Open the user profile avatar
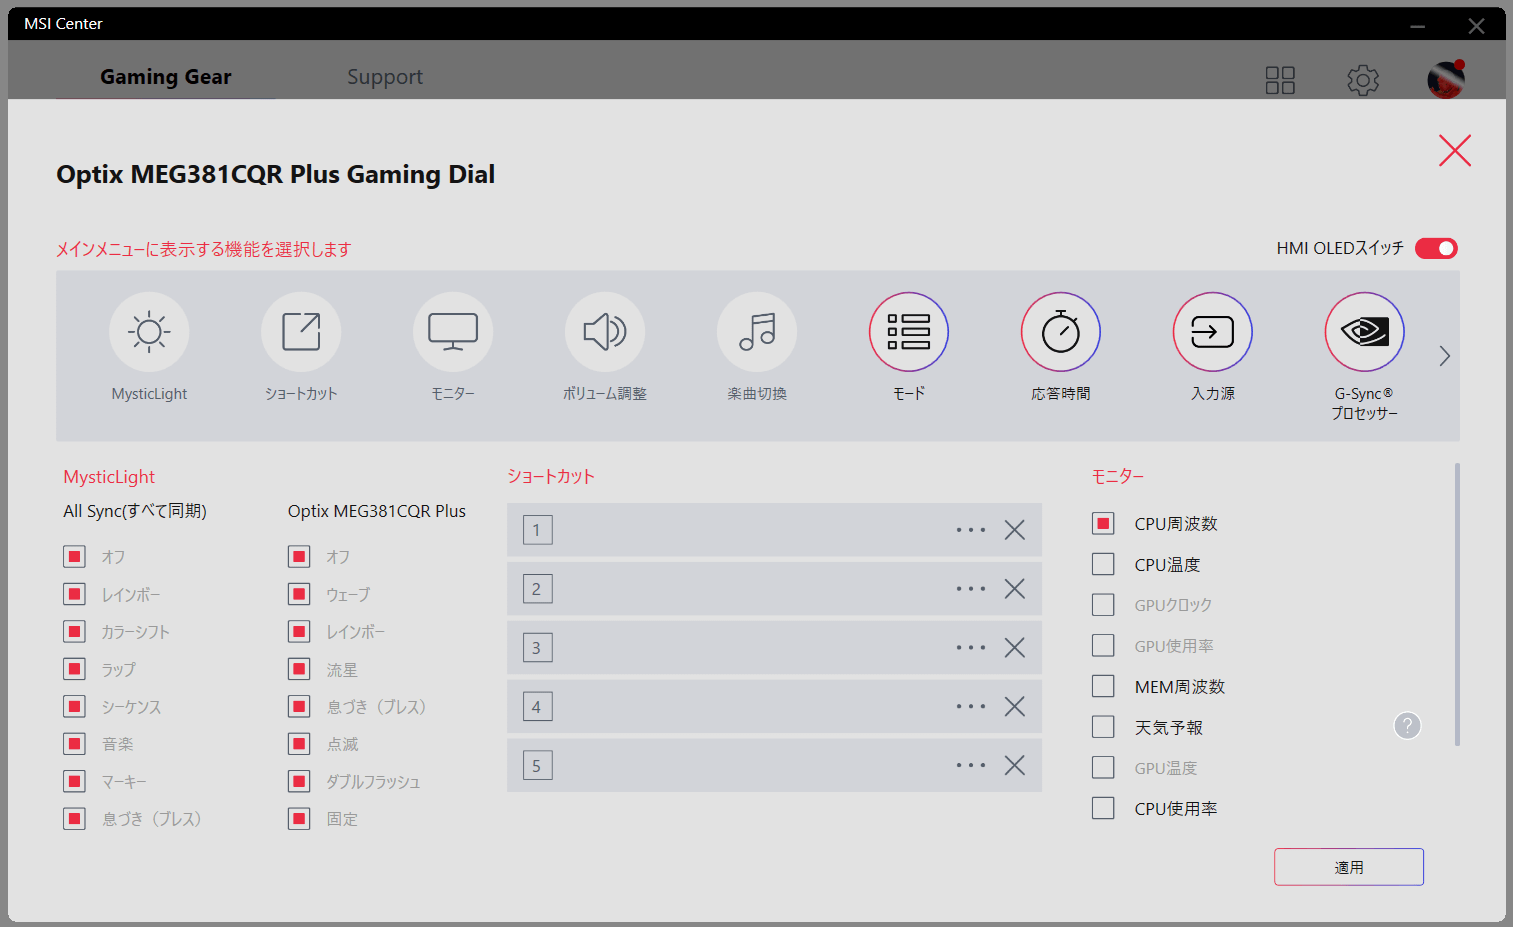The height and width of the screenshot is (927, 1513). 1446,79
